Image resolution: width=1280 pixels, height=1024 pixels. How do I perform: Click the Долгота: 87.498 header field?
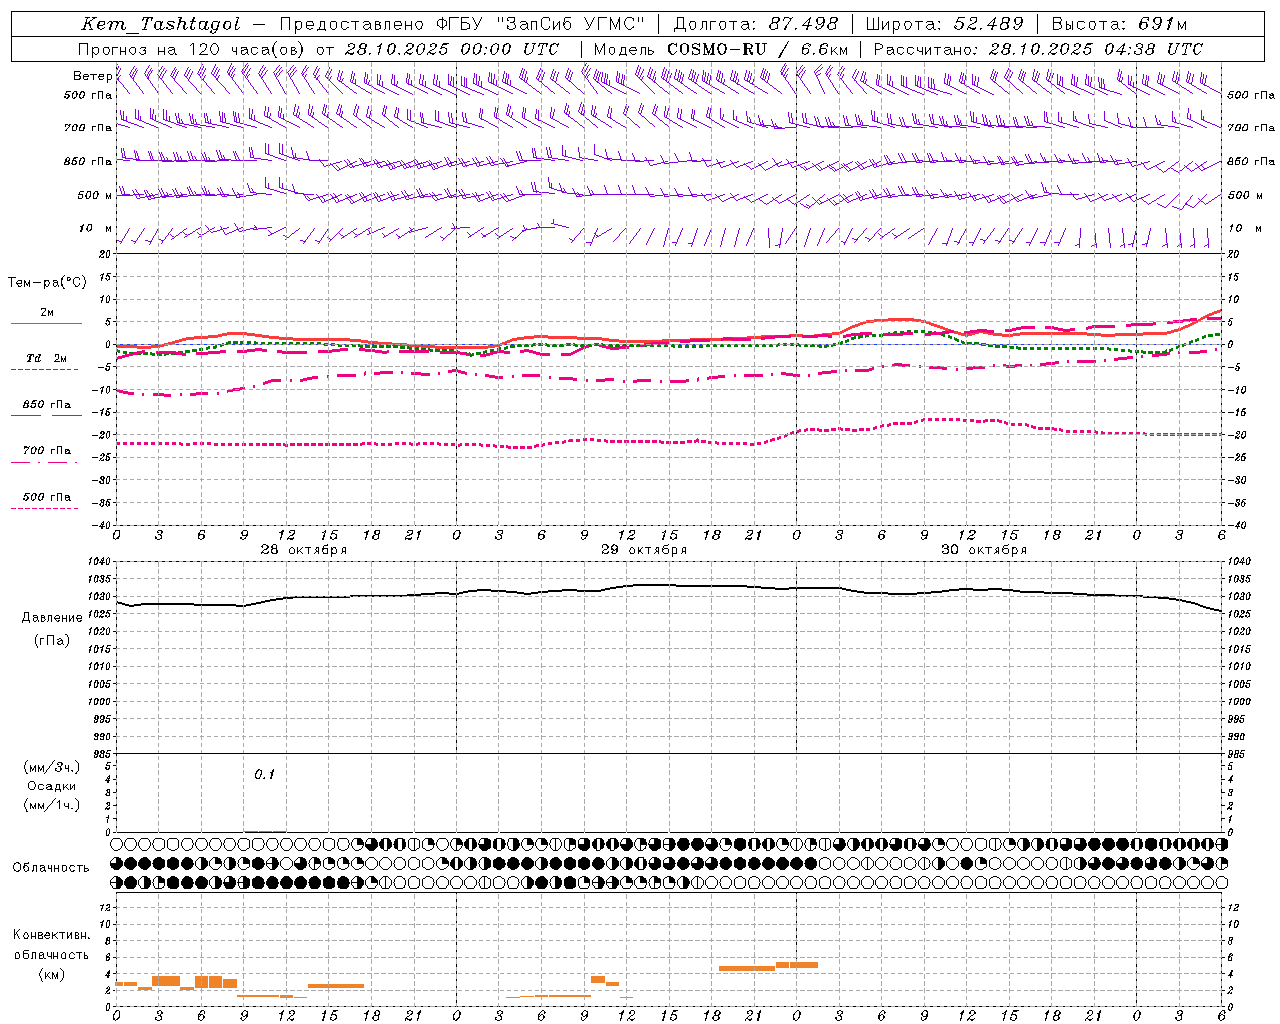pos(756,24)
